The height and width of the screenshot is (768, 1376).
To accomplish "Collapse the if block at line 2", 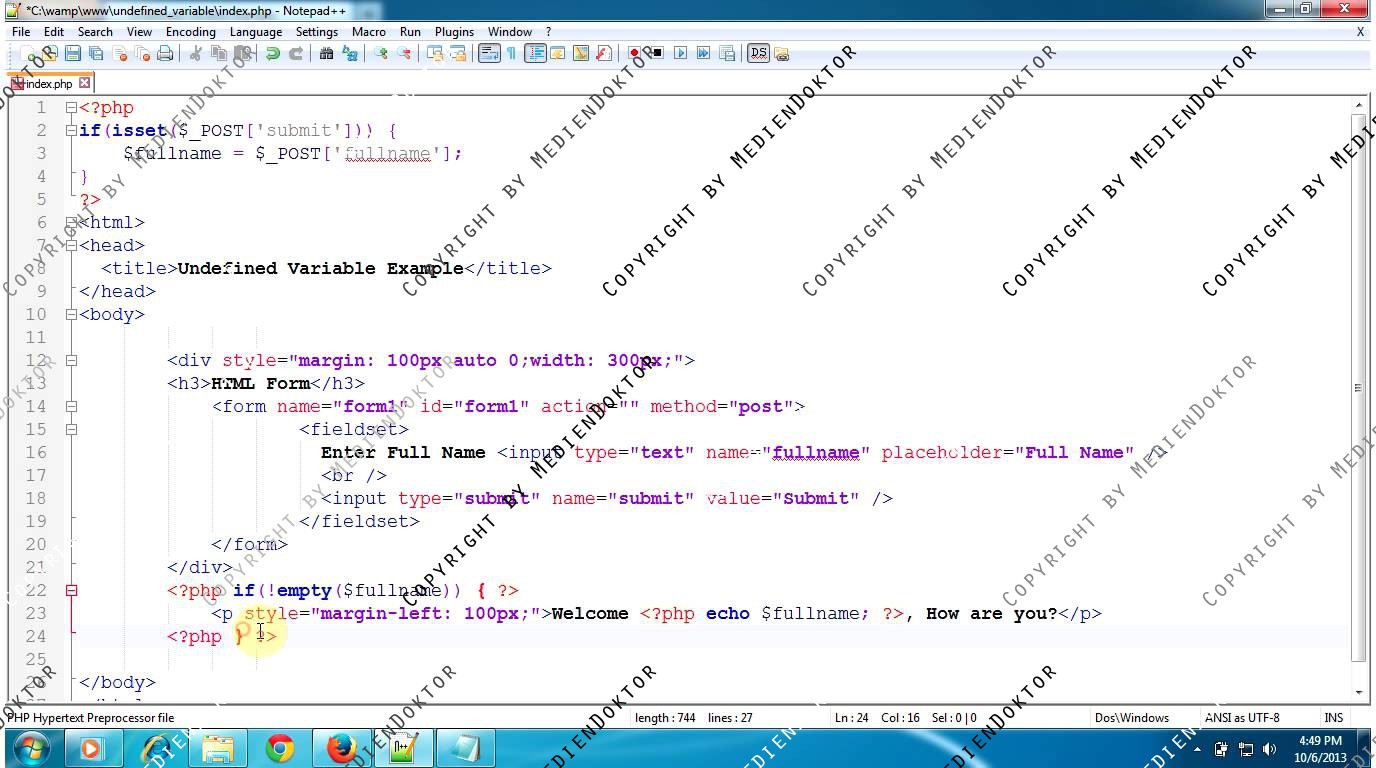I will [71, 130].
